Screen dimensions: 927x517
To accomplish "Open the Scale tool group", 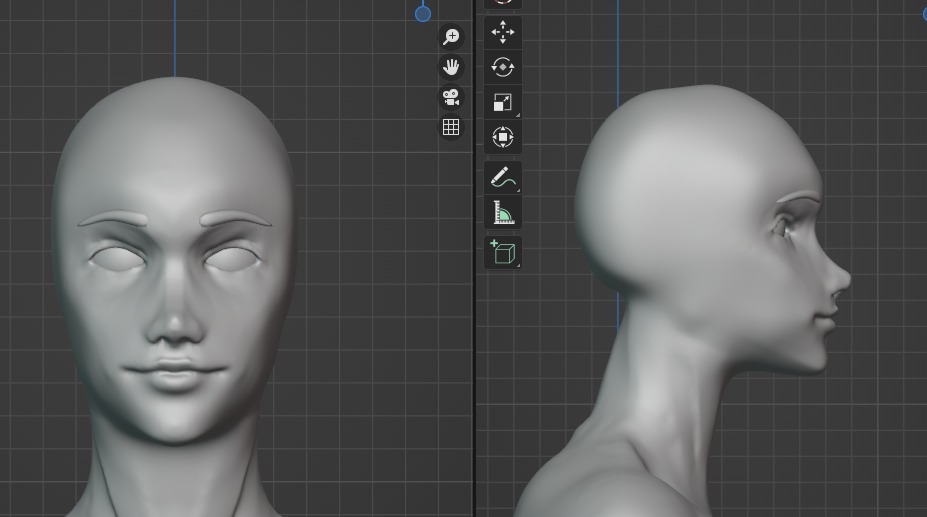I will [x=503, y=102].
